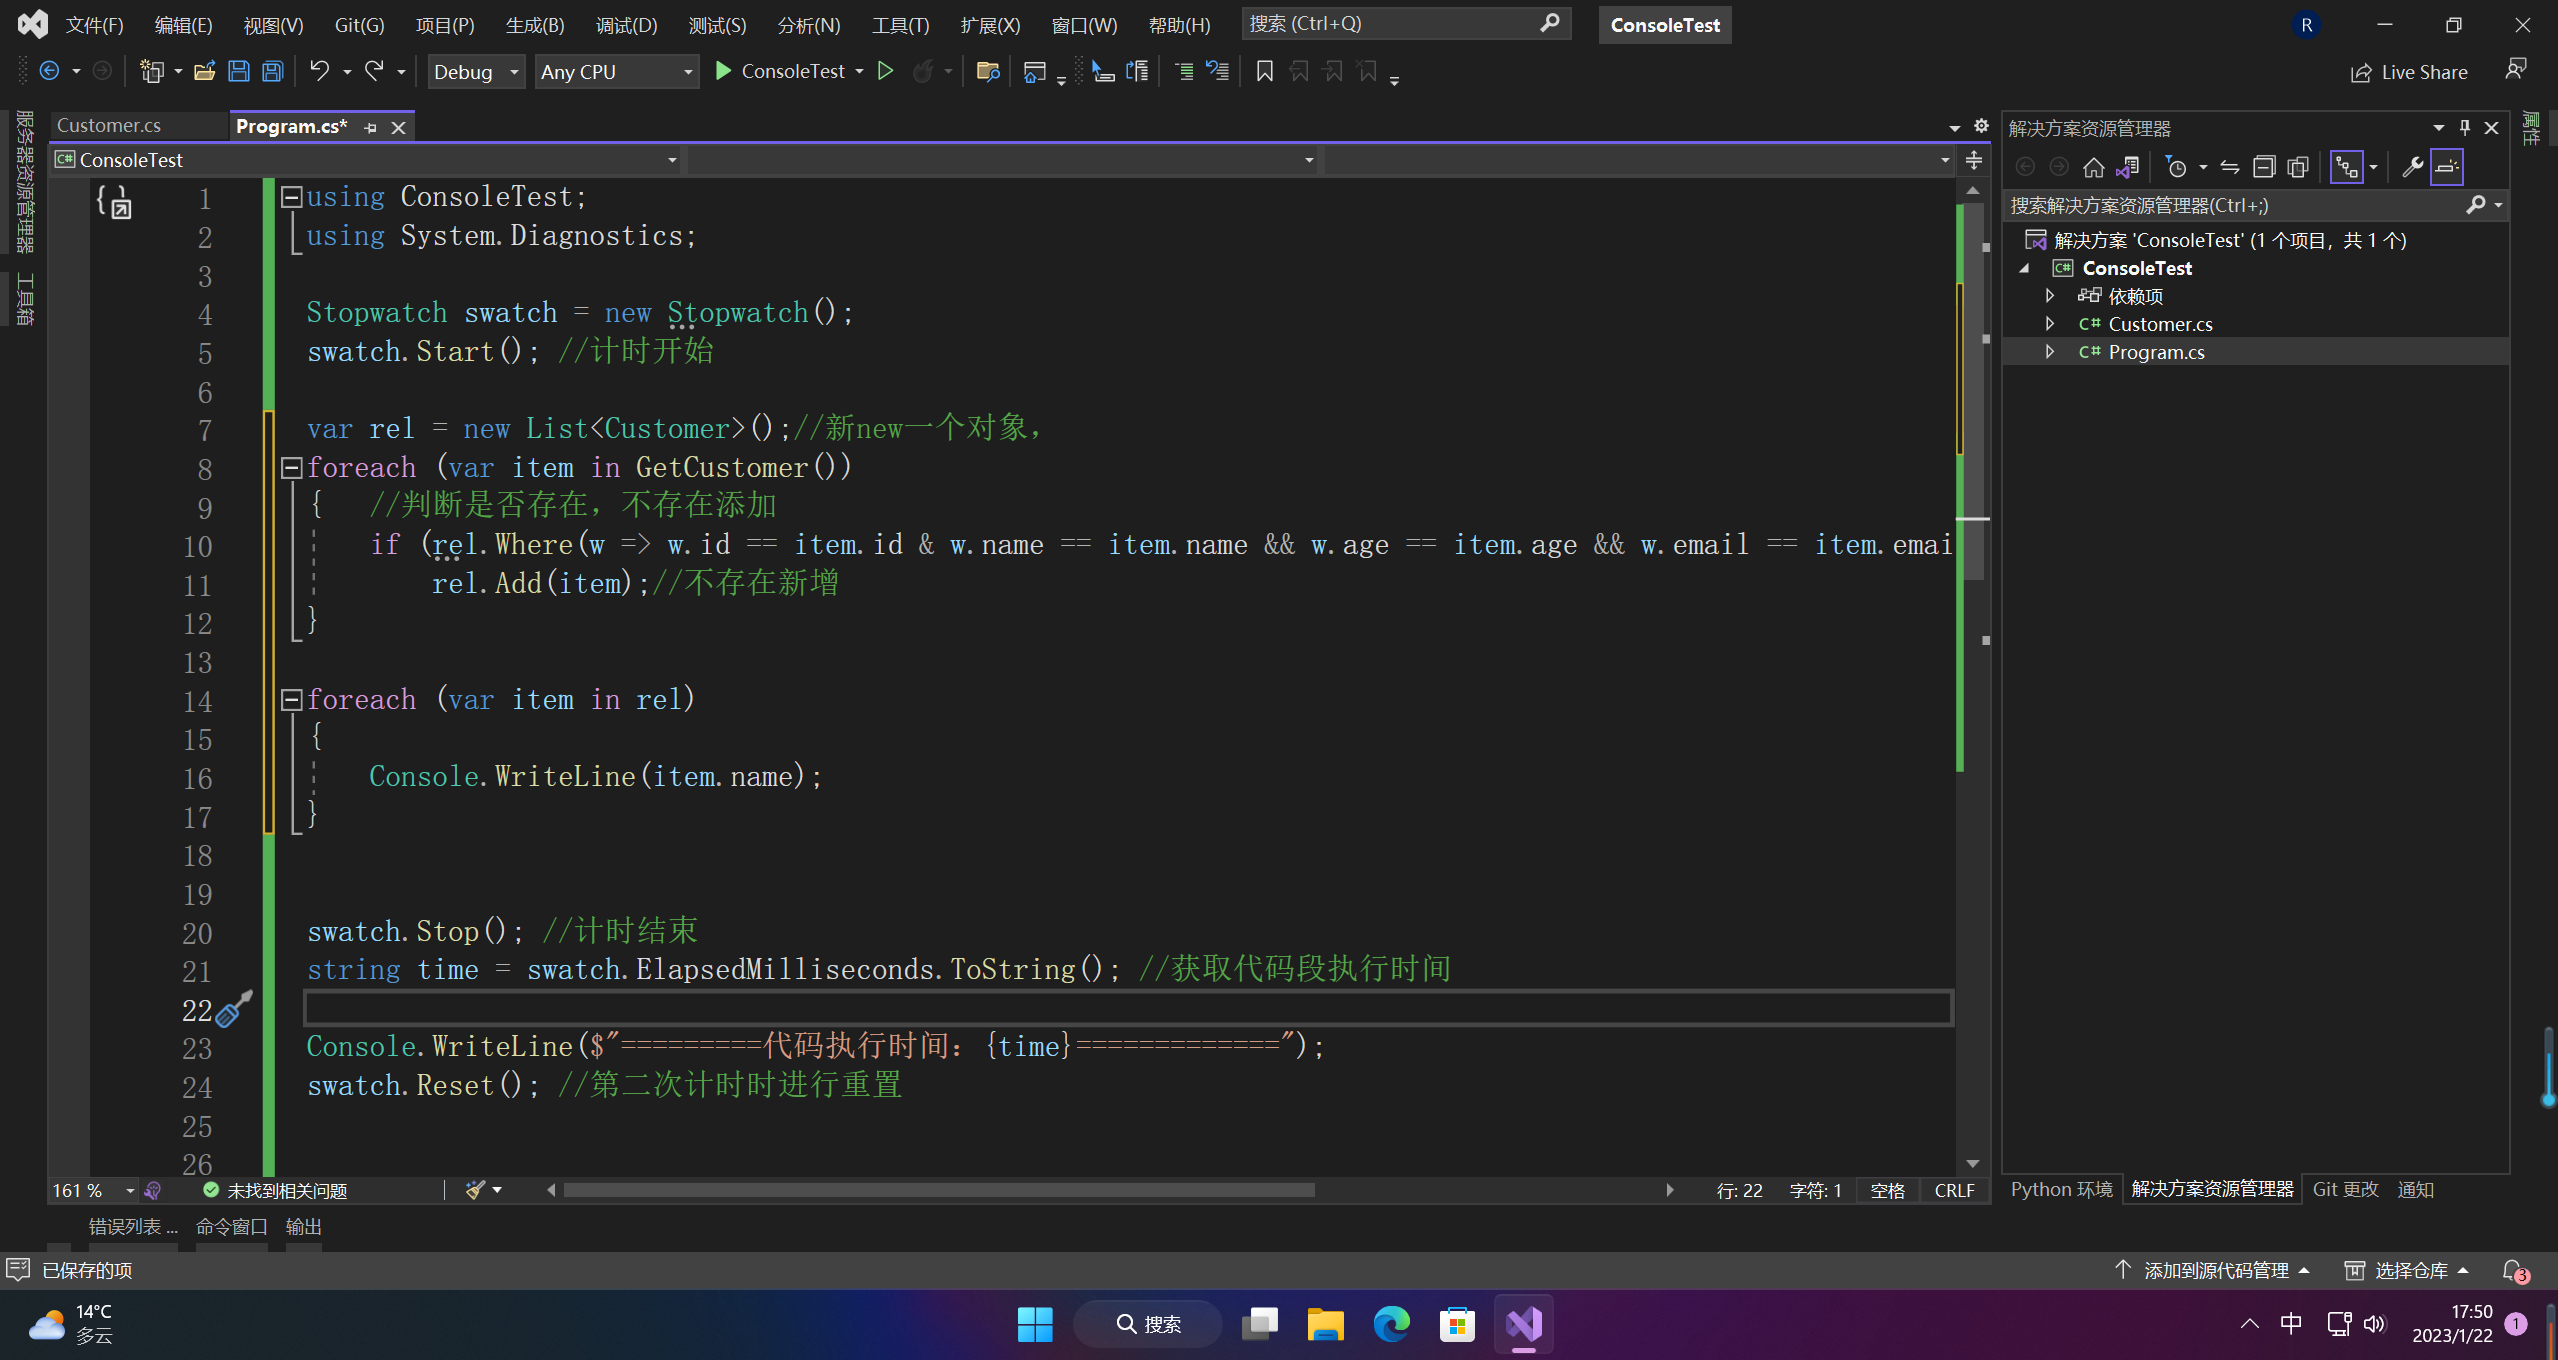The image size is (2558, 1360).
Task: Toggle auto-hide pin on Solution Explorer panel
Action: coord(2464,127)
